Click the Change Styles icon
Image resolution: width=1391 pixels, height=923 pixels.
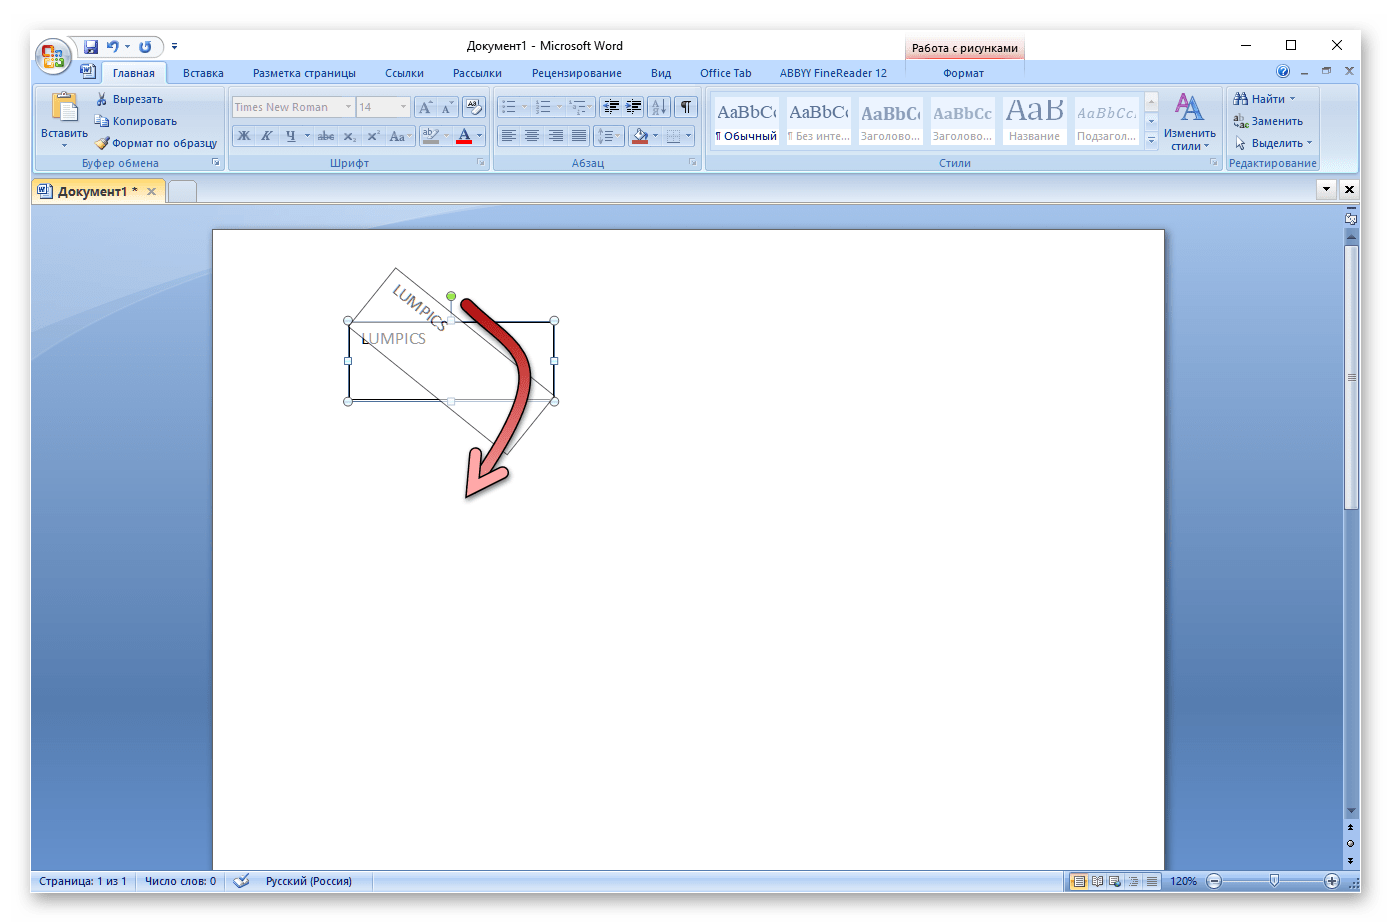tap(1189, 120)
